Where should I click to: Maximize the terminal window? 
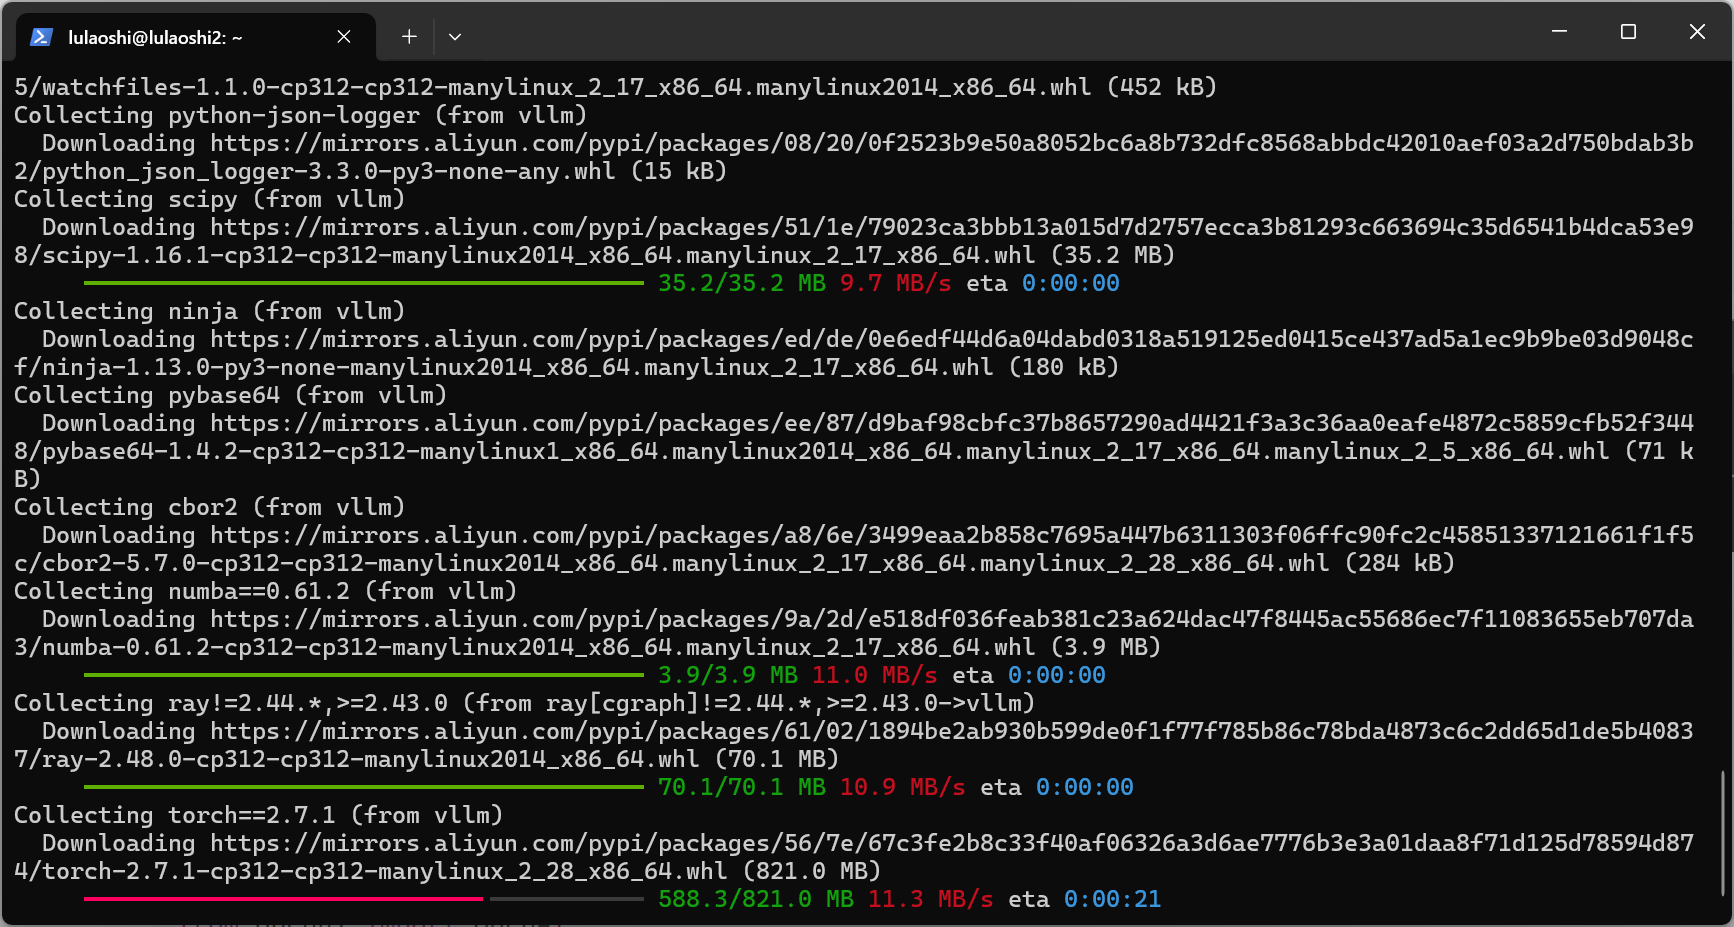click(x=1628, y=32)
